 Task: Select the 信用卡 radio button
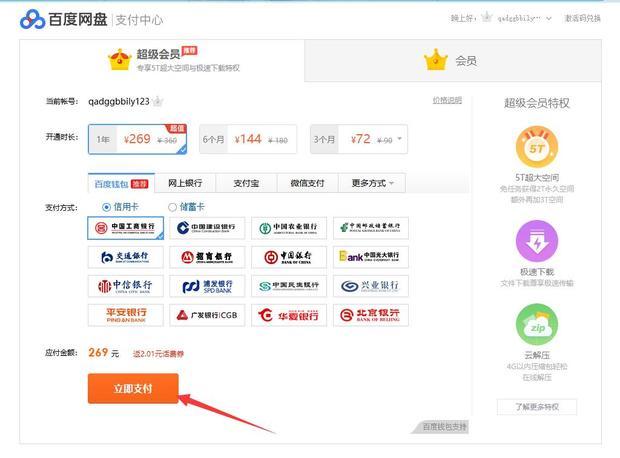(106, 207)
